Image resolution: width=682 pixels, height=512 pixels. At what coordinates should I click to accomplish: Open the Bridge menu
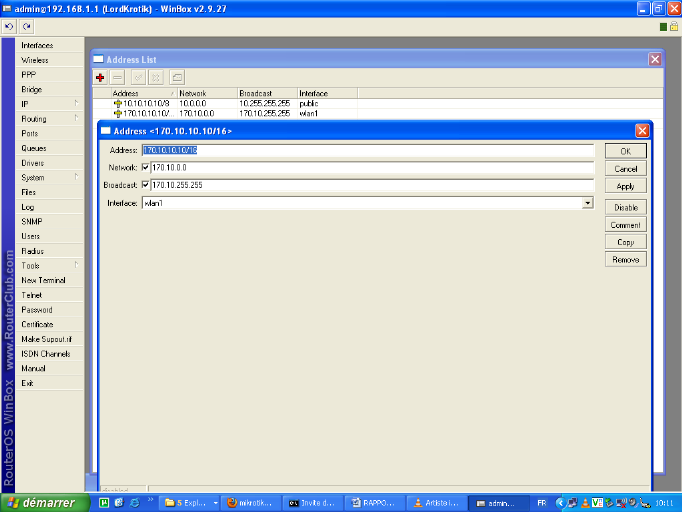point(50,89)
